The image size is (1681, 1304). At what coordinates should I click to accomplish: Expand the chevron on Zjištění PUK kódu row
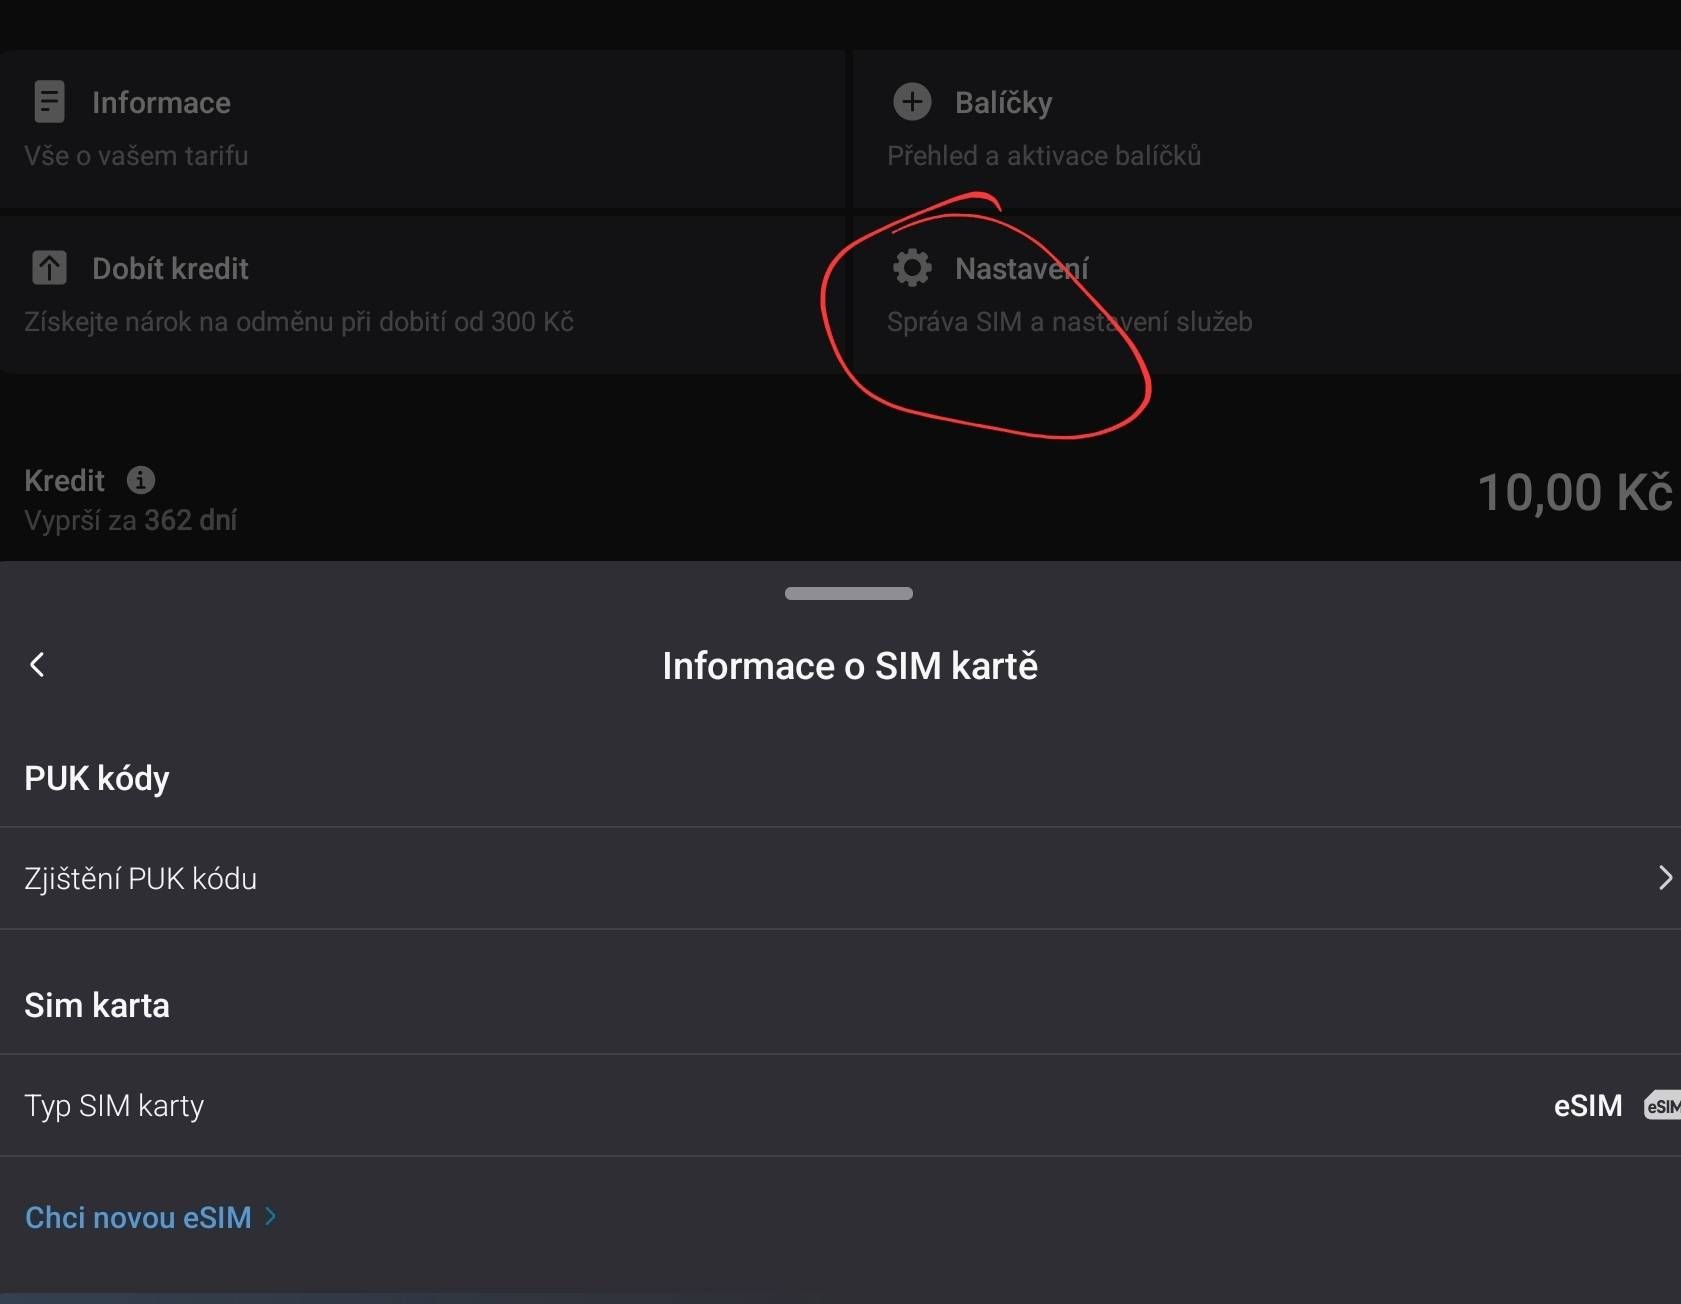(1665, 878)
